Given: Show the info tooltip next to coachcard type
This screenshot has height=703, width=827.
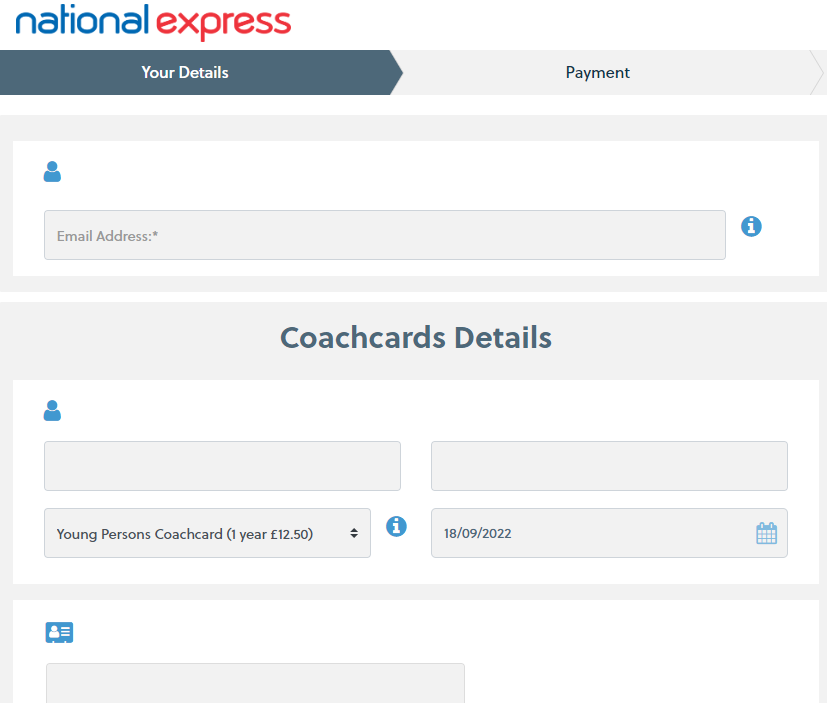Looking at the screenshot, I should [396, 526].
